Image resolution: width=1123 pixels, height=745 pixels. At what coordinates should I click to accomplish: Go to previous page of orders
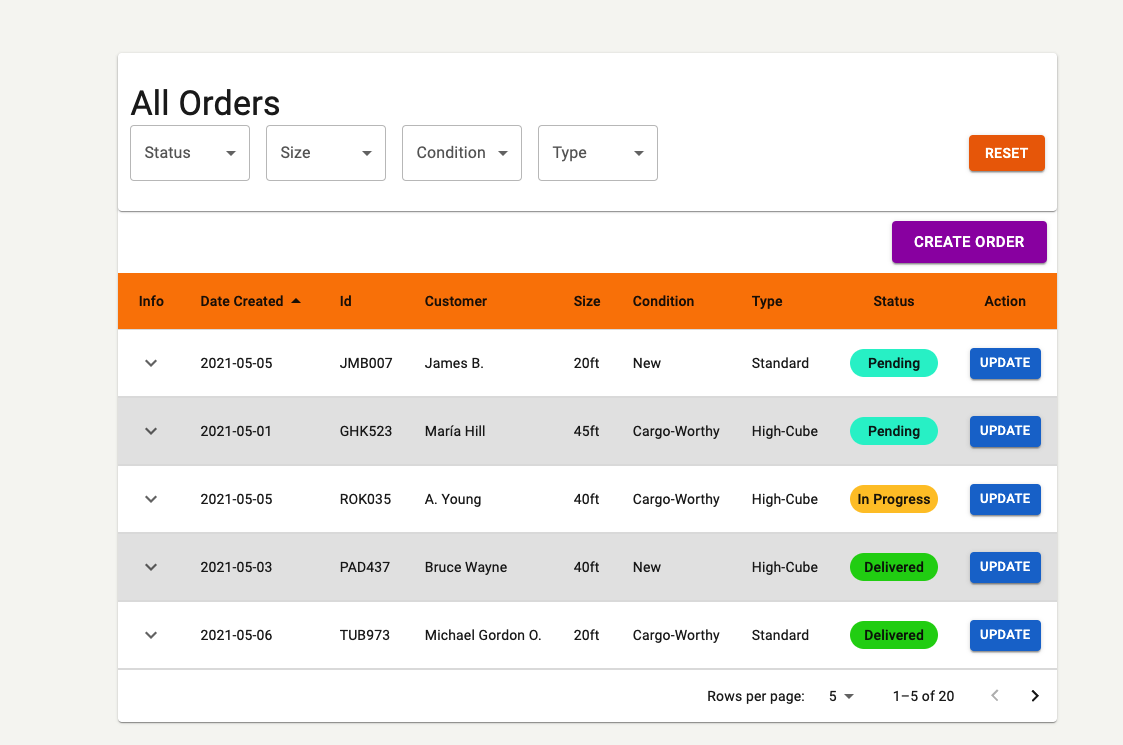(995, 696)
